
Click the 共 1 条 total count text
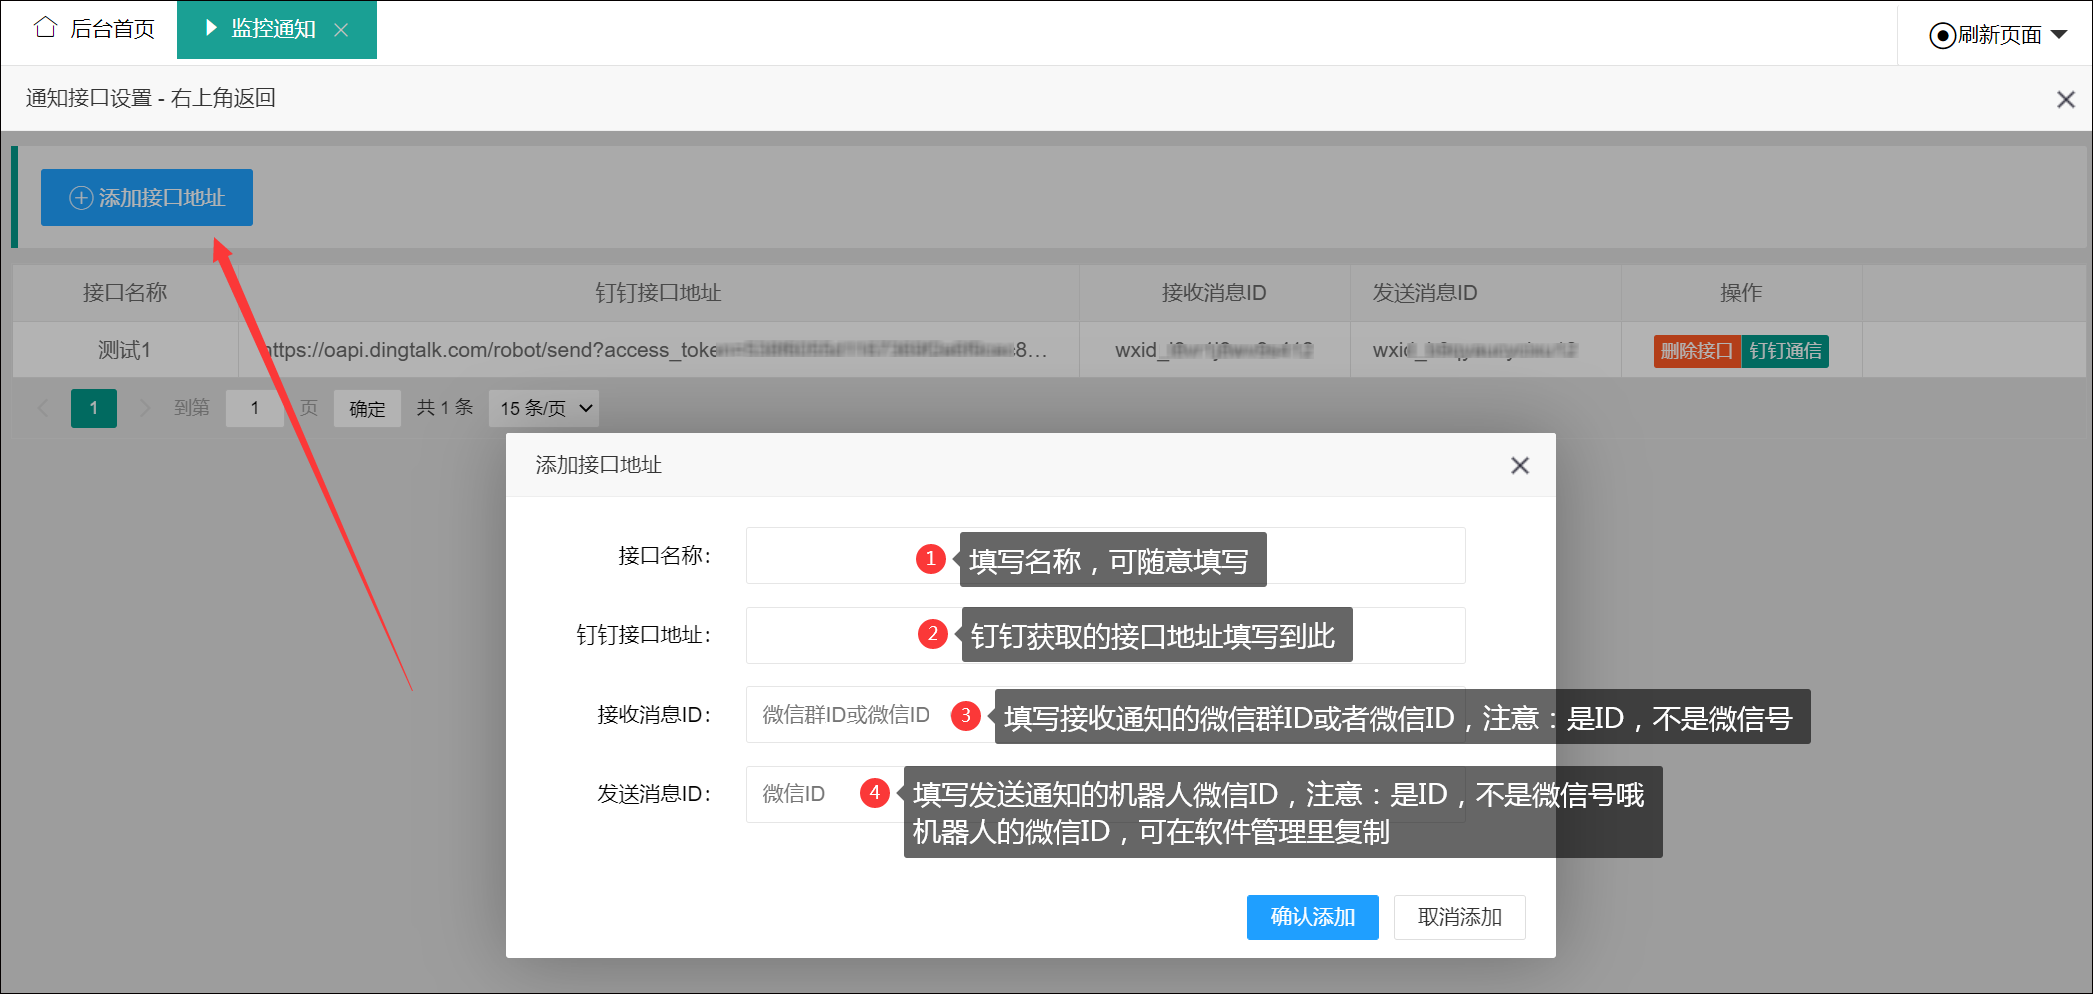point(445,408)
